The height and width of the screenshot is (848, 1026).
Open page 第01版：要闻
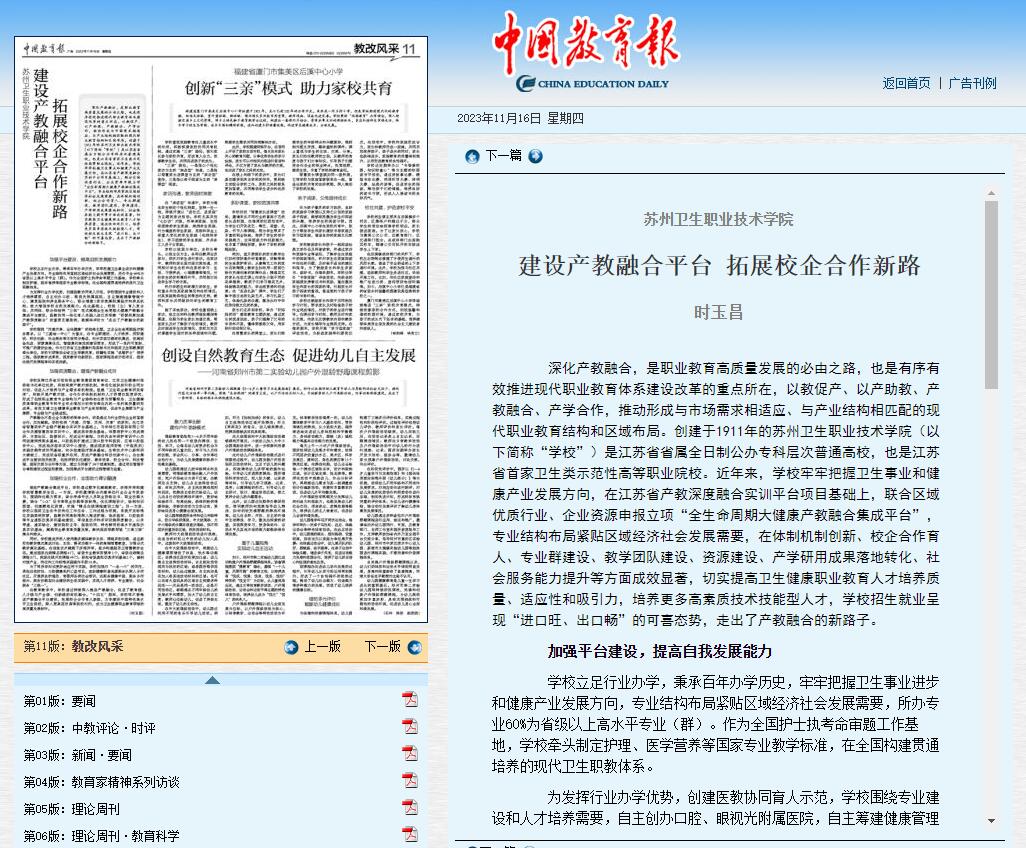60,701
